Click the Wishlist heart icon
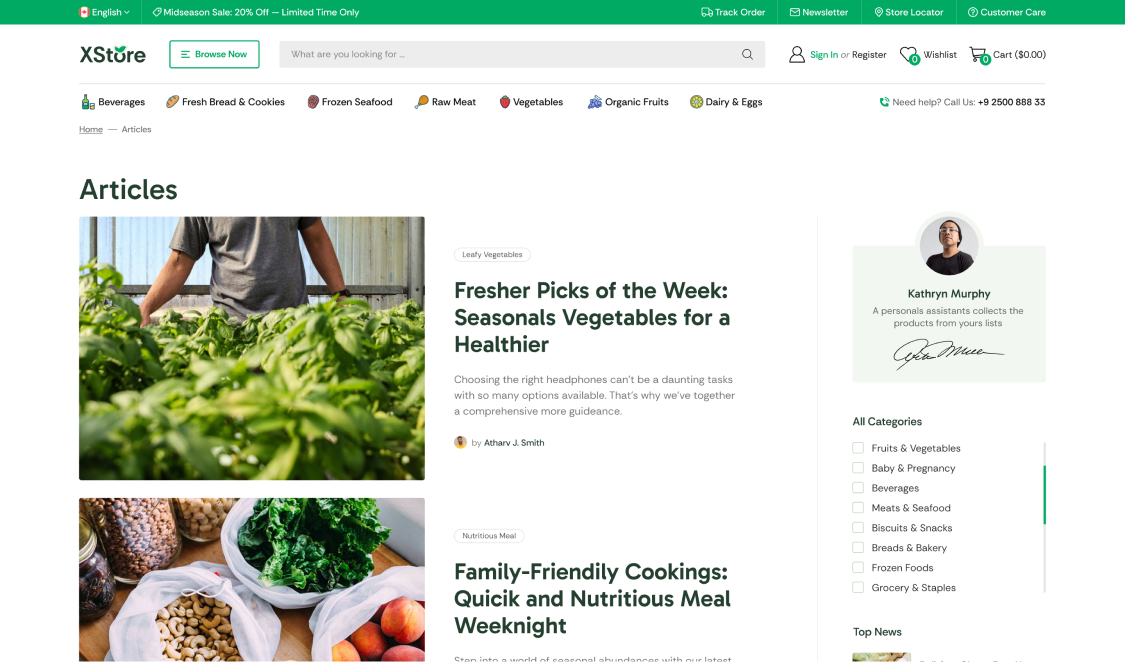The width and height of the screenshot is (1125, 662). click(x=909, y=55)
